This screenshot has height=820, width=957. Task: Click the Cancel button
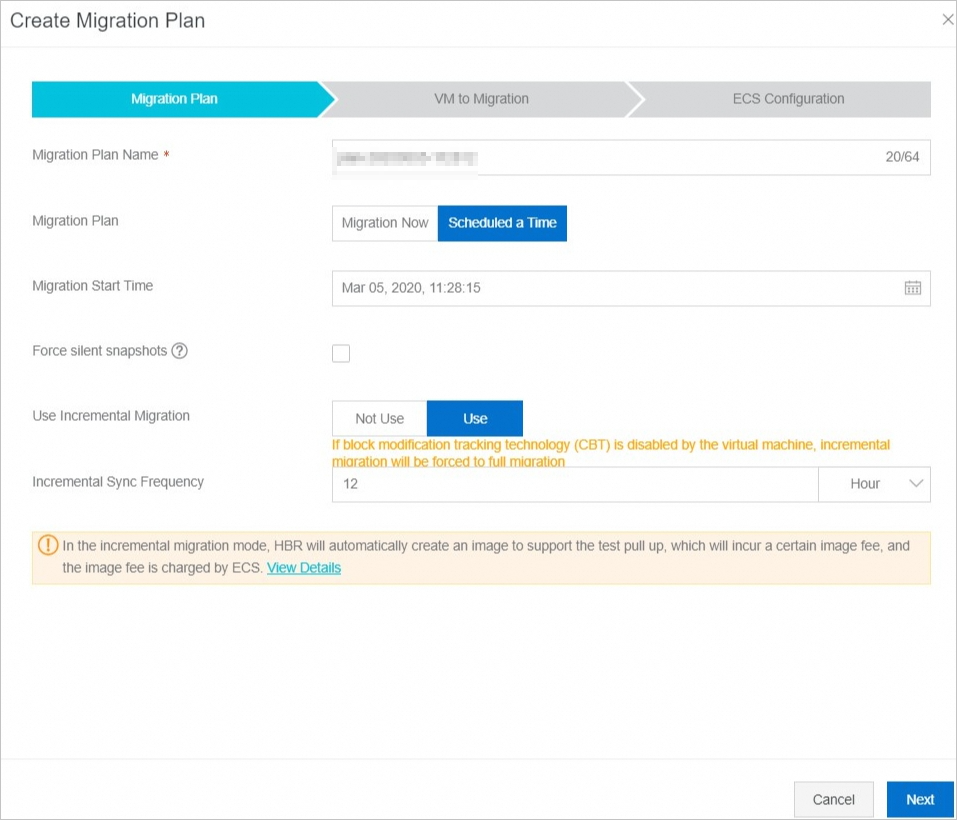click(x=834, y=799)
